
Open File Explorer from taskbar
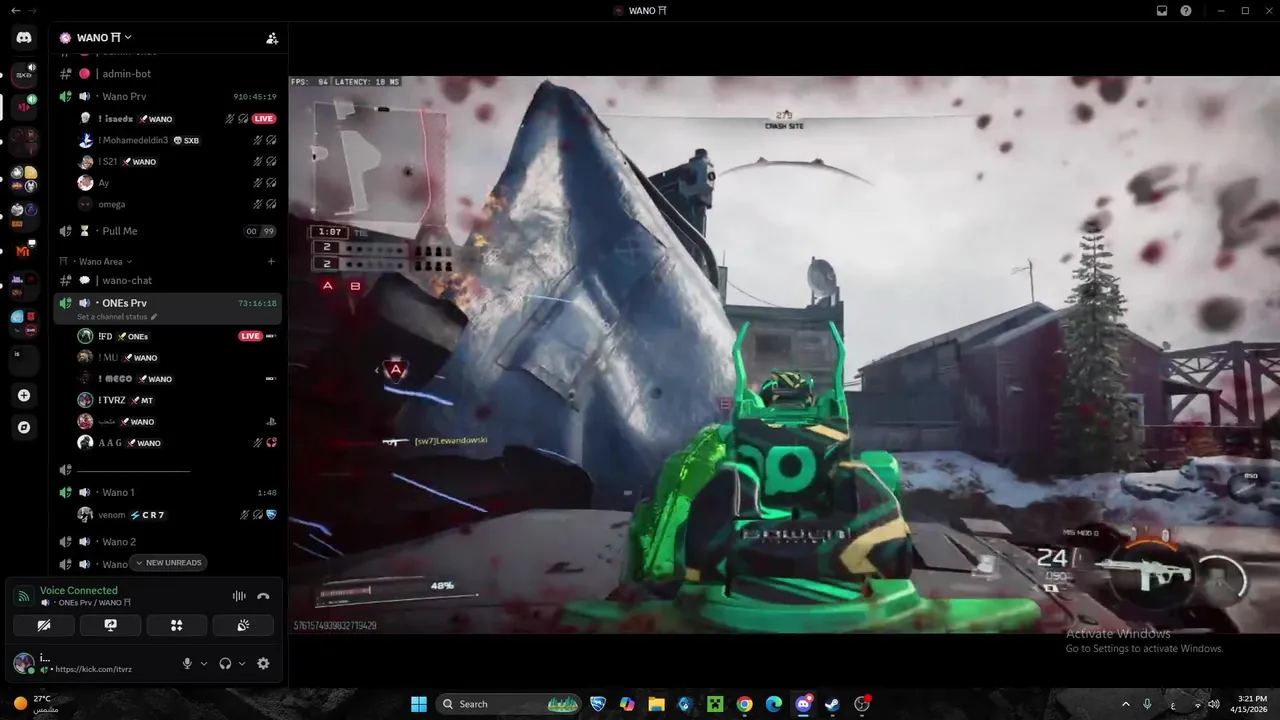click(x=656, y=704)
